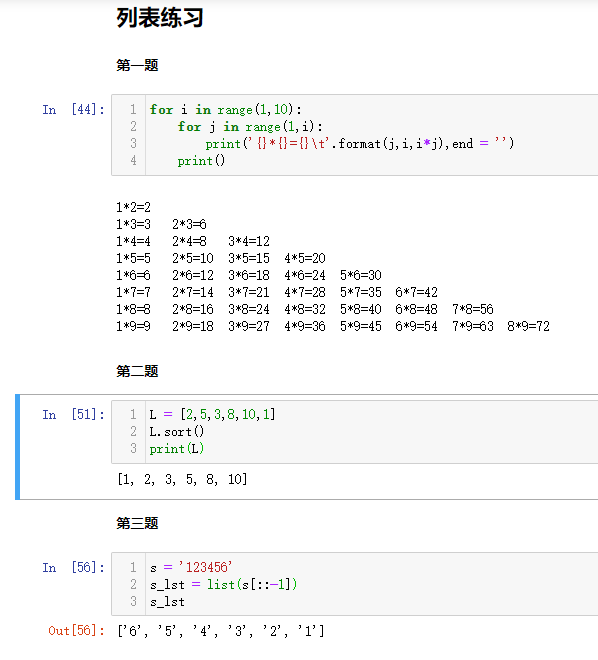Screen dimensions: 598x660
Task: Click the Out[56] output prompt
Action: coord(76,631)
